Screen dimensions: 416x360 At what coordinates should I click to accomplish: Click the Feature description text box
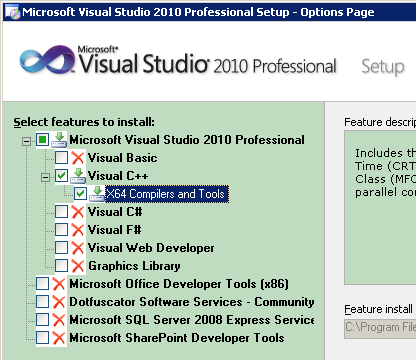(380, 208)
